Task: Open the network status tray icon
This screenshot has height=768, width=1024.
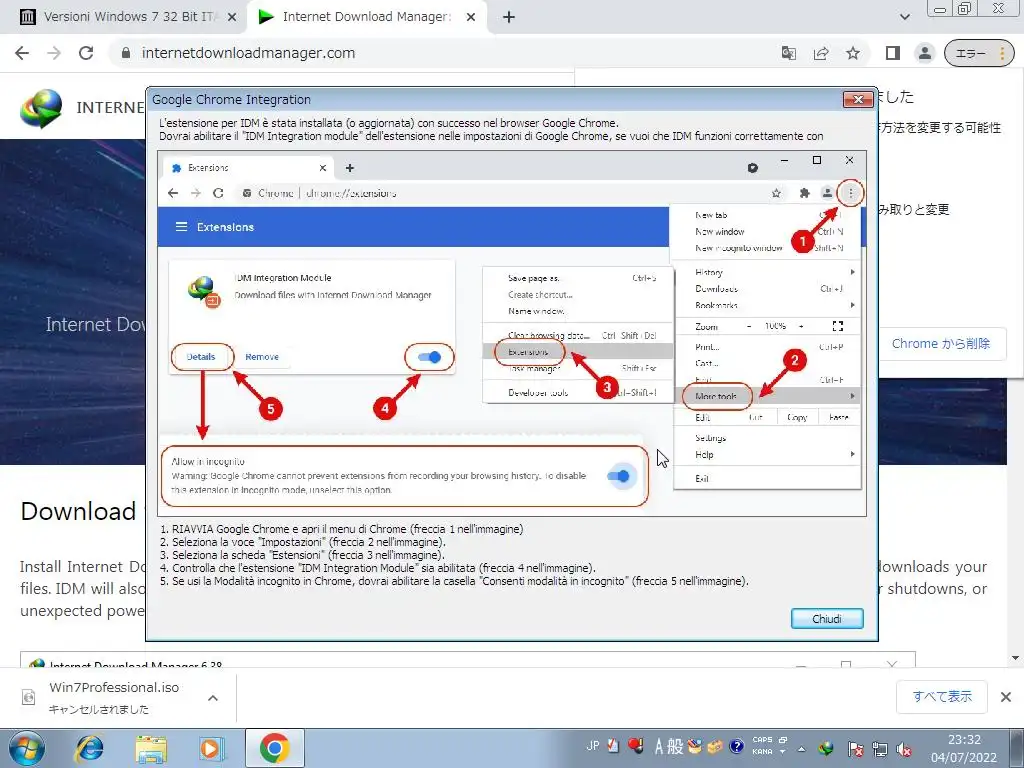Action: (880, 749)
